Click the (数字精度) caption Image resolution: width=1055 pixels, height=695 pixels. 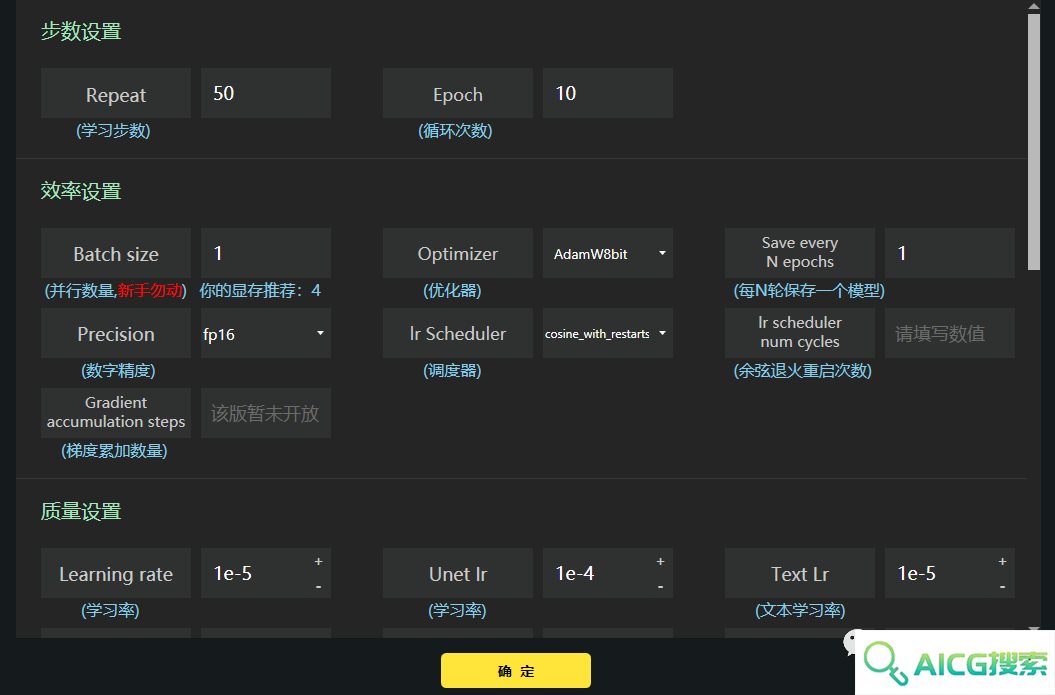coord(118,371)
